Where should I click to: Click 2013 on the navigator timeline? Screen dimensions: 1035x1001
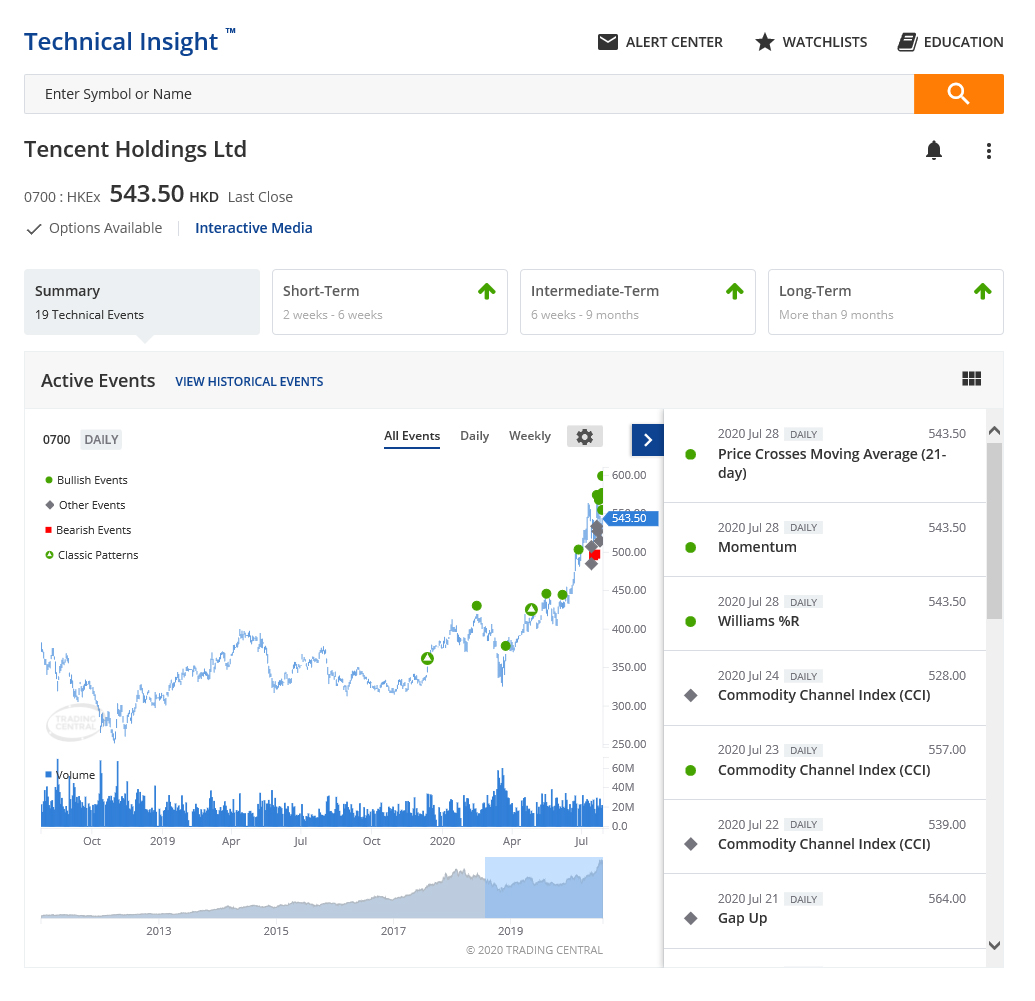point(158,931)
